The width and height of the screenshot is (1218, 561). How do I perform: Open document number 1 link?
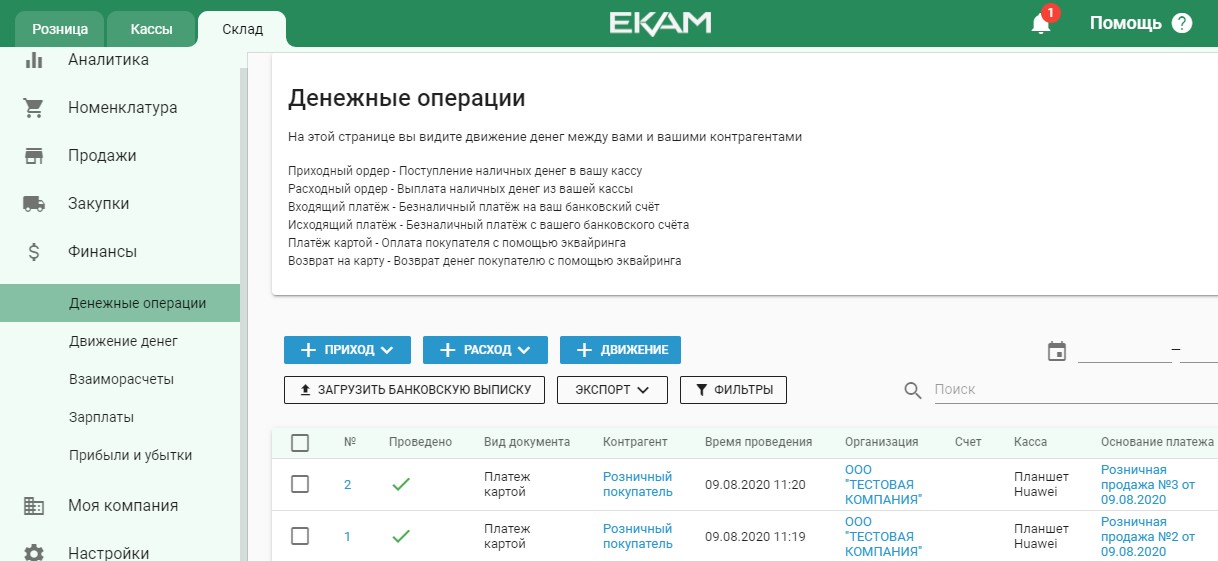[347, 537]
